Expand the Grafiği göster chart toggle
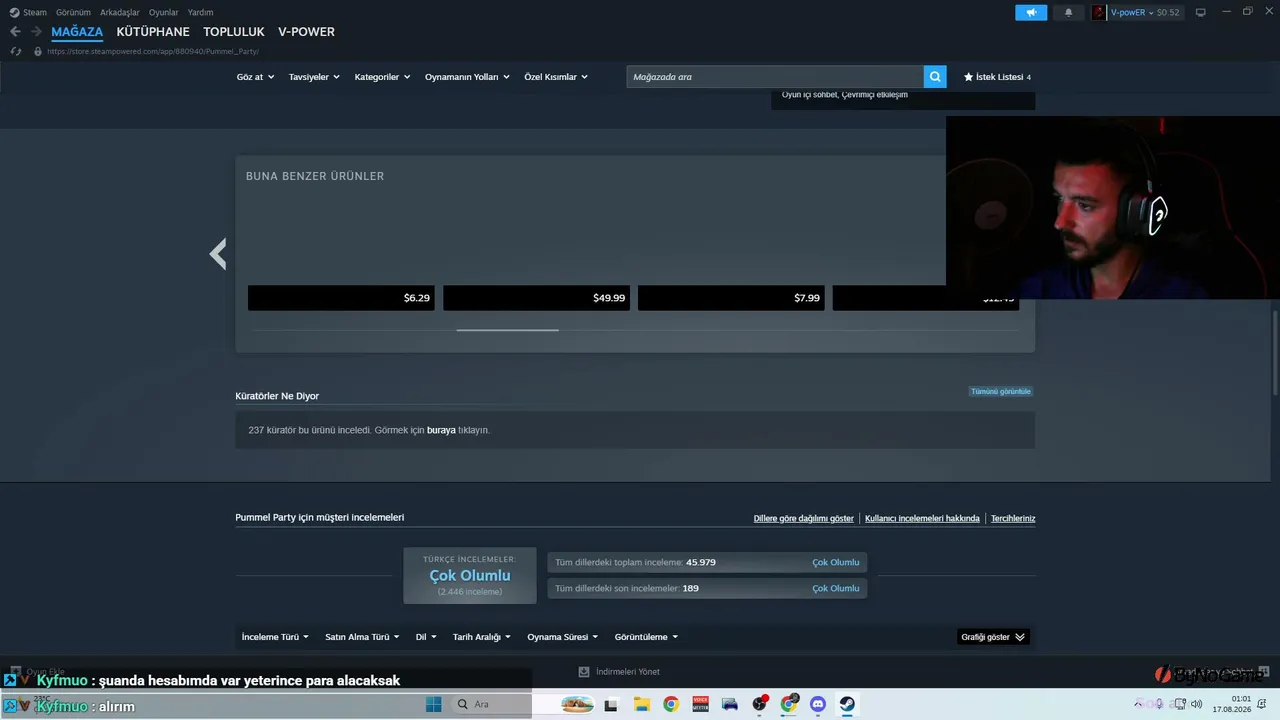Viewport: 1280px width, 720px height. 993,637
